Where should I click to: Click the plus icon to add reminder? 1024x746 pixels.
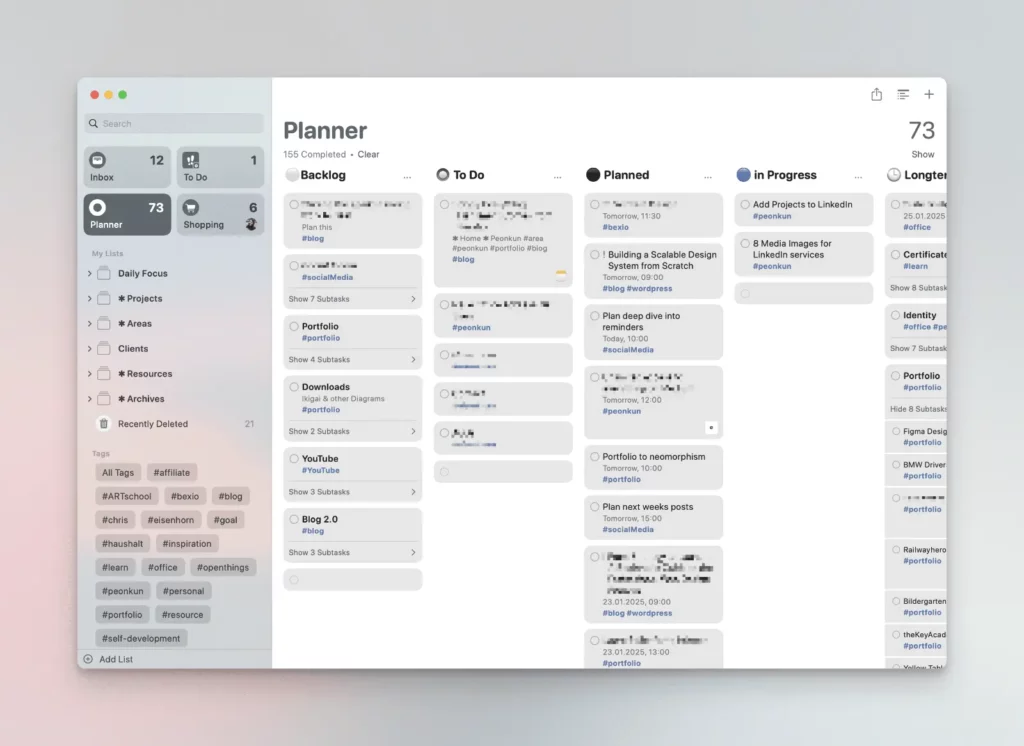929,94
